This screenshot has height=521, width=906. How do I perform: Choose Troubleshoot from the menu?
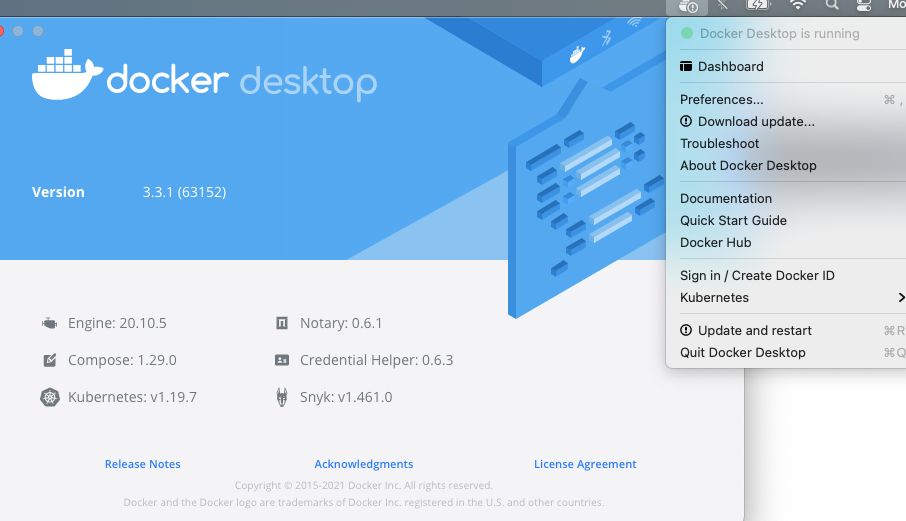(x=719, y=143)
